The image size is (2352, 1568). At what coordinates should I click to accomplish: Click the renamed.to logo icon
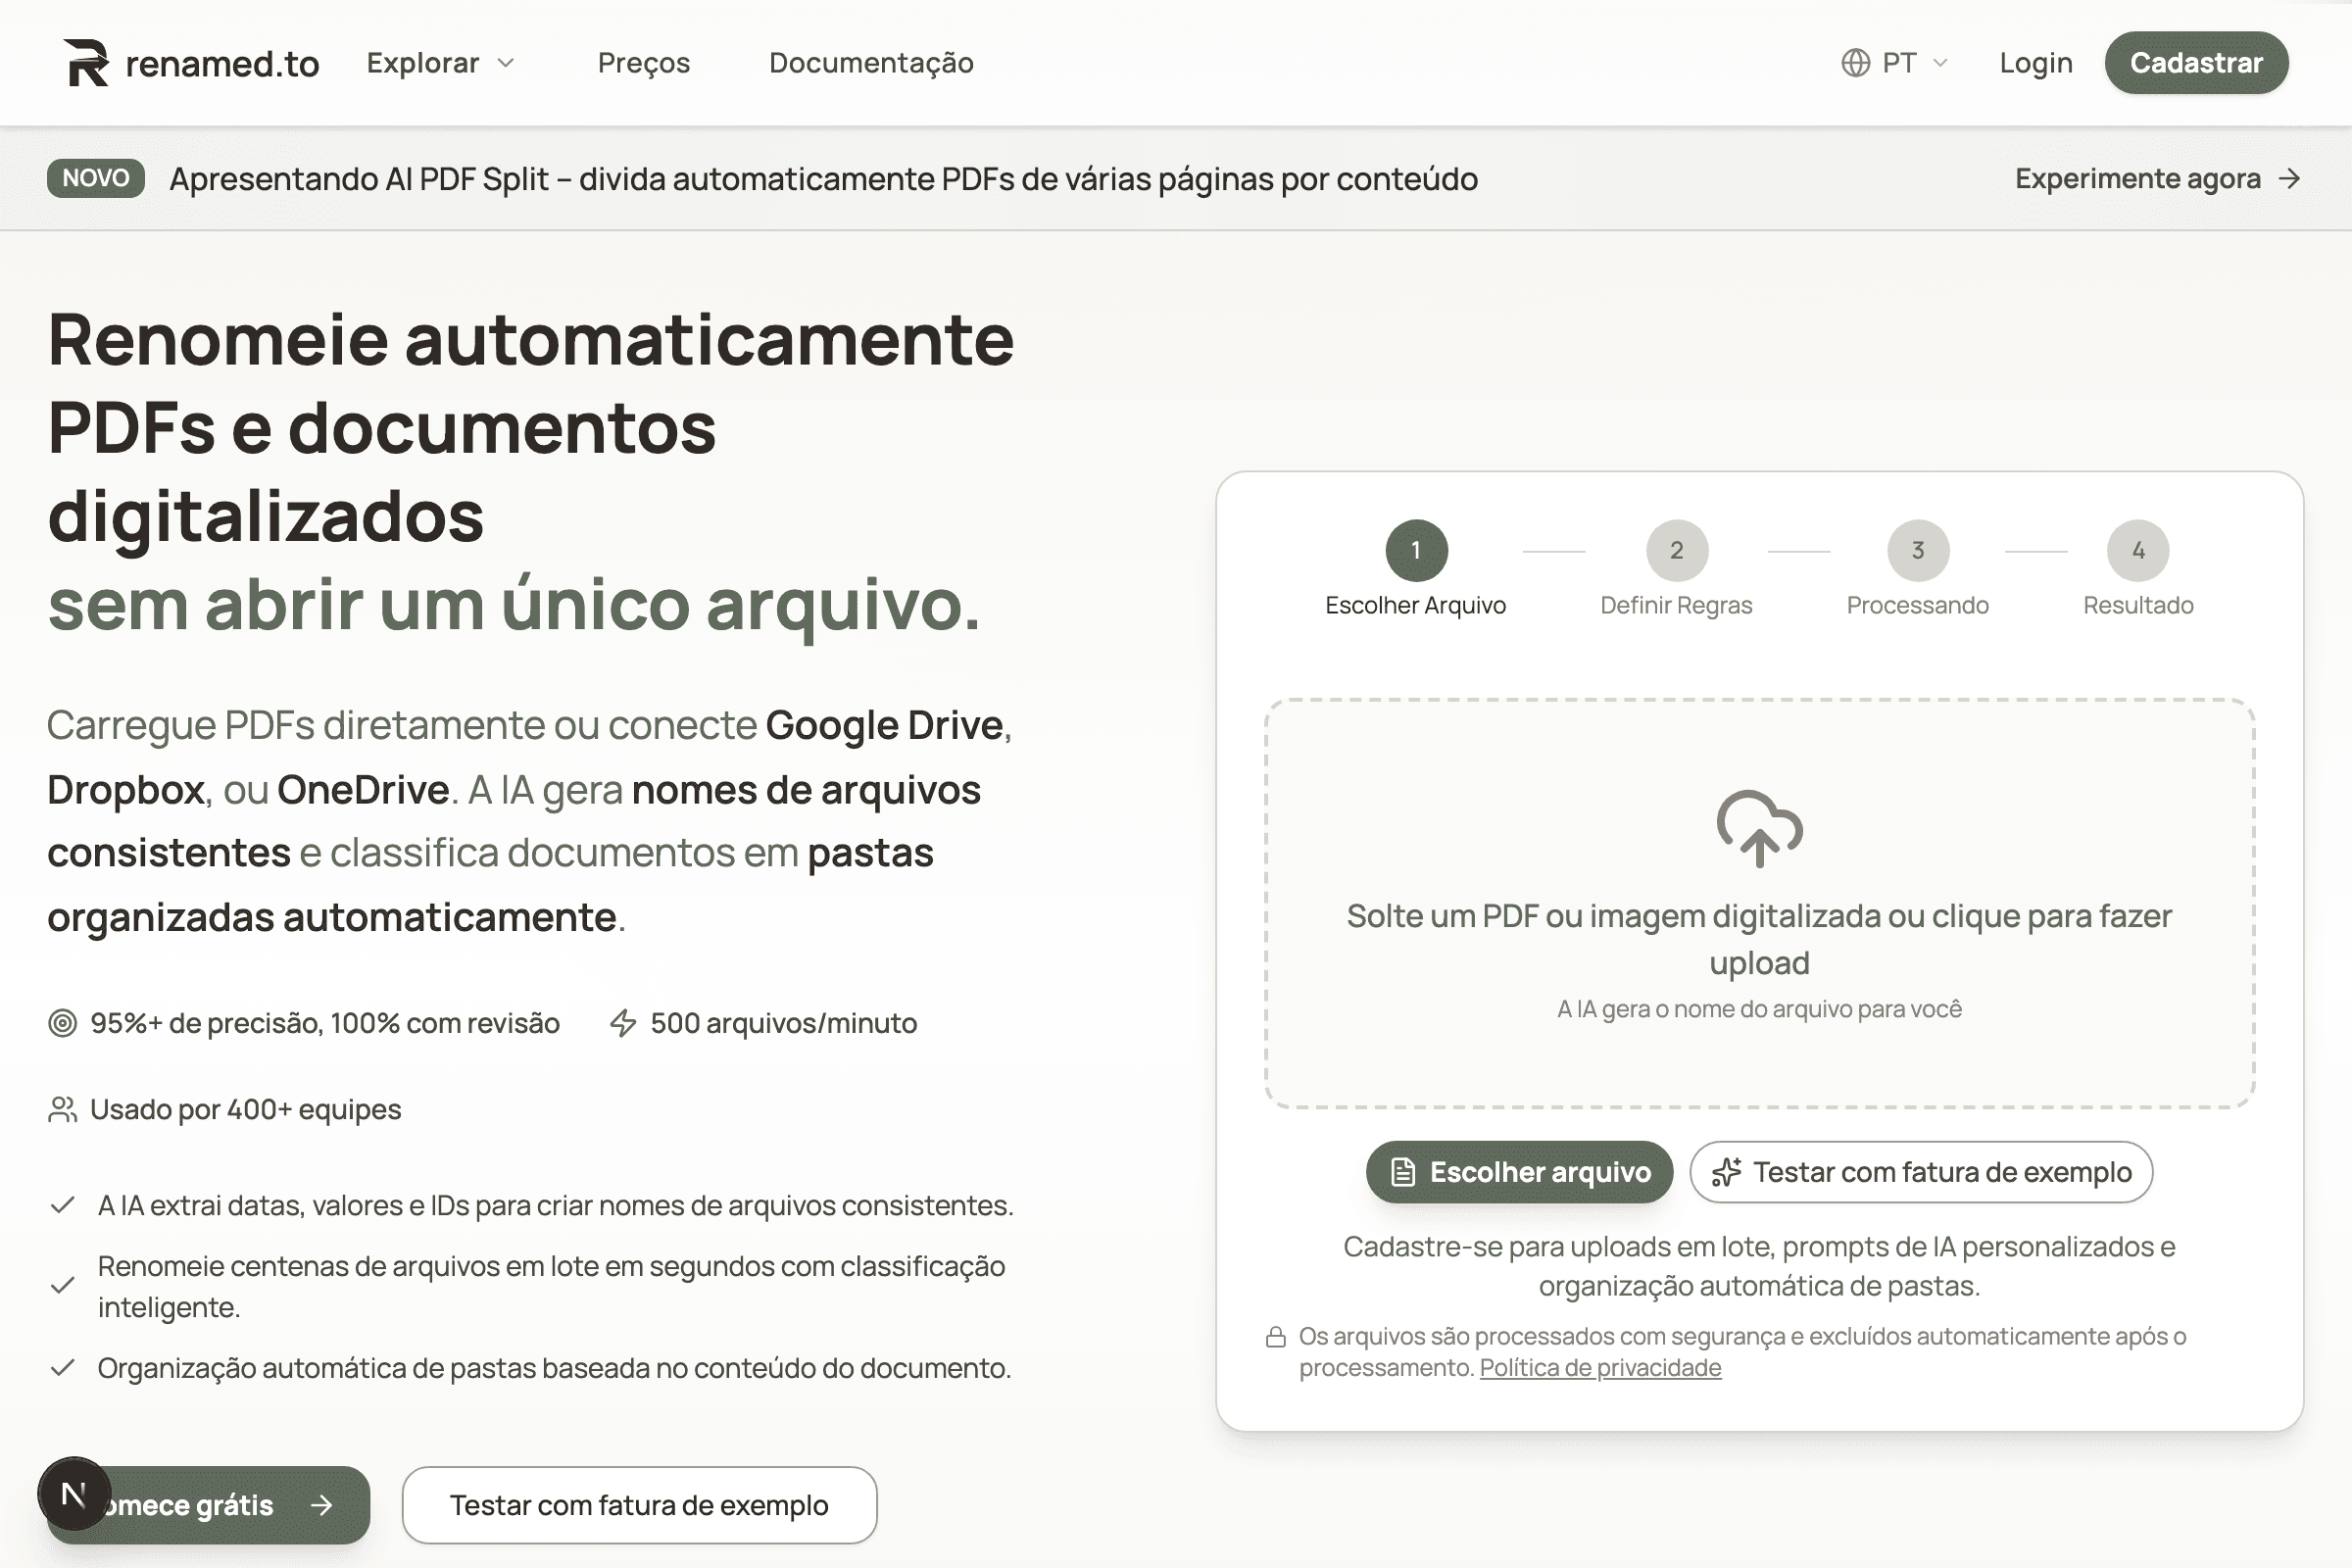tap(86, 62)
